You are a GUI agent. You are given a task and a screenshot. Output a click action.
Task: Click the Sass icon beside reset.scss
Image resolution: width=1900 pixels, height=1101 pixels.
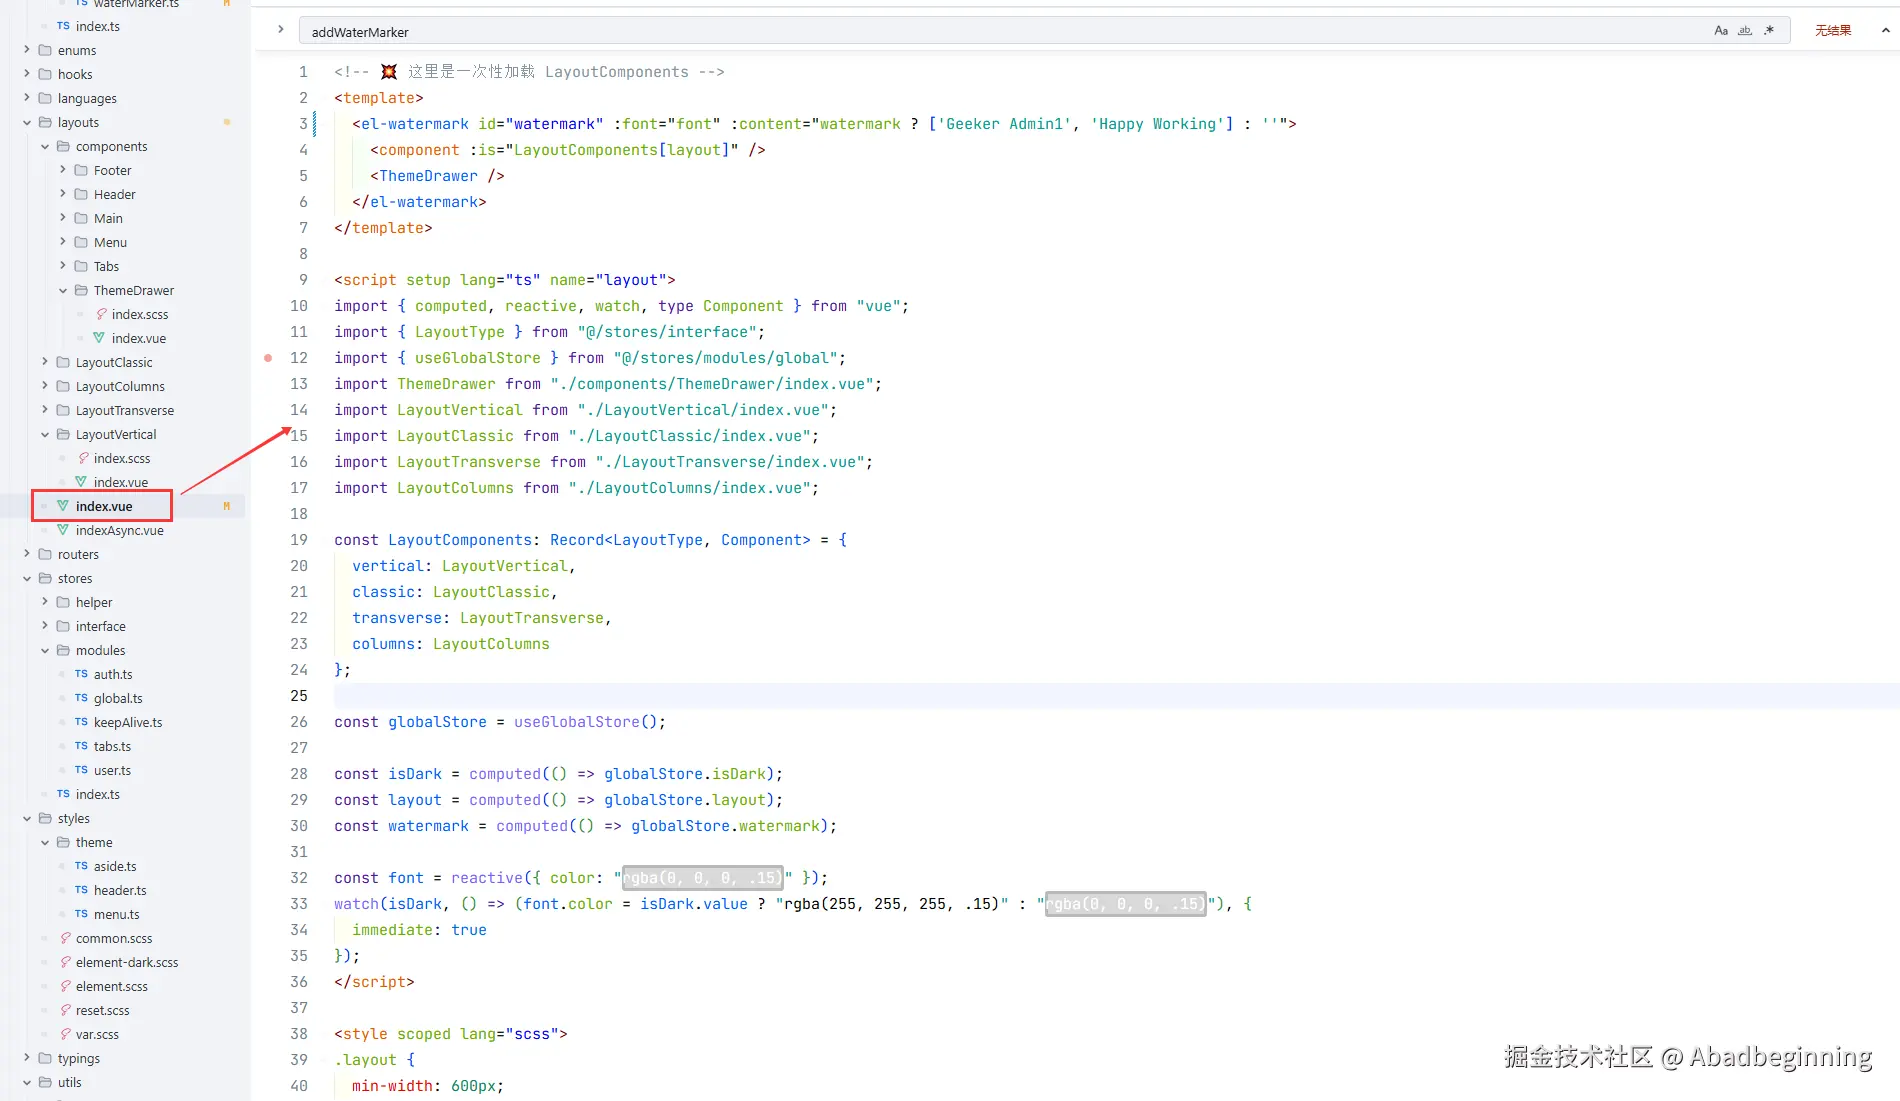(65, 1010)
